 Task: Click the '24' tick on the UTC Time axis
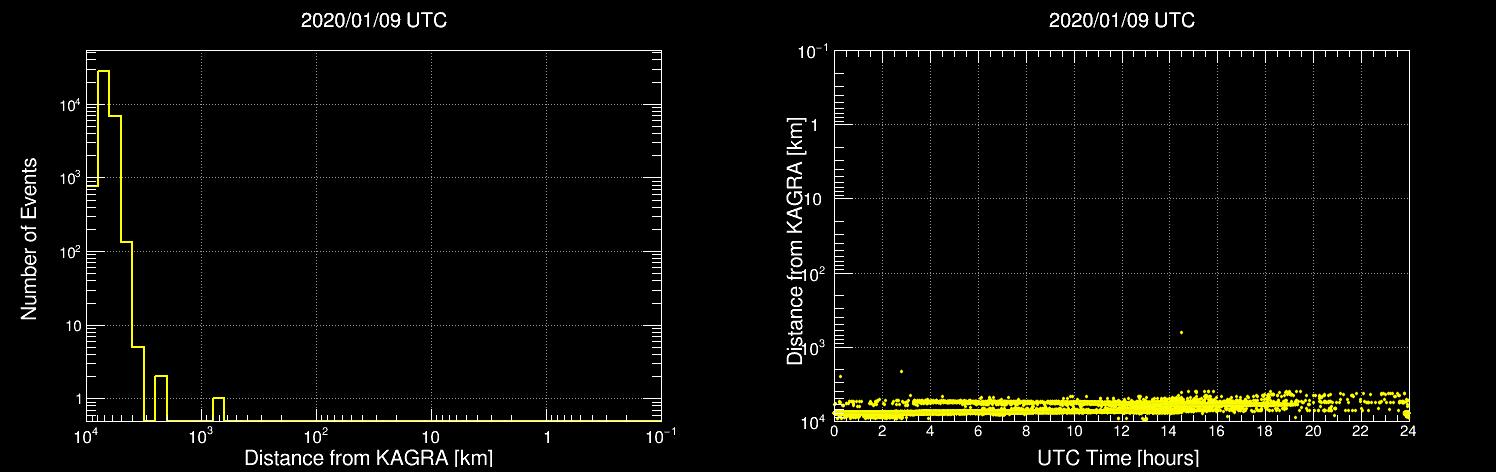coord(1409,431)
